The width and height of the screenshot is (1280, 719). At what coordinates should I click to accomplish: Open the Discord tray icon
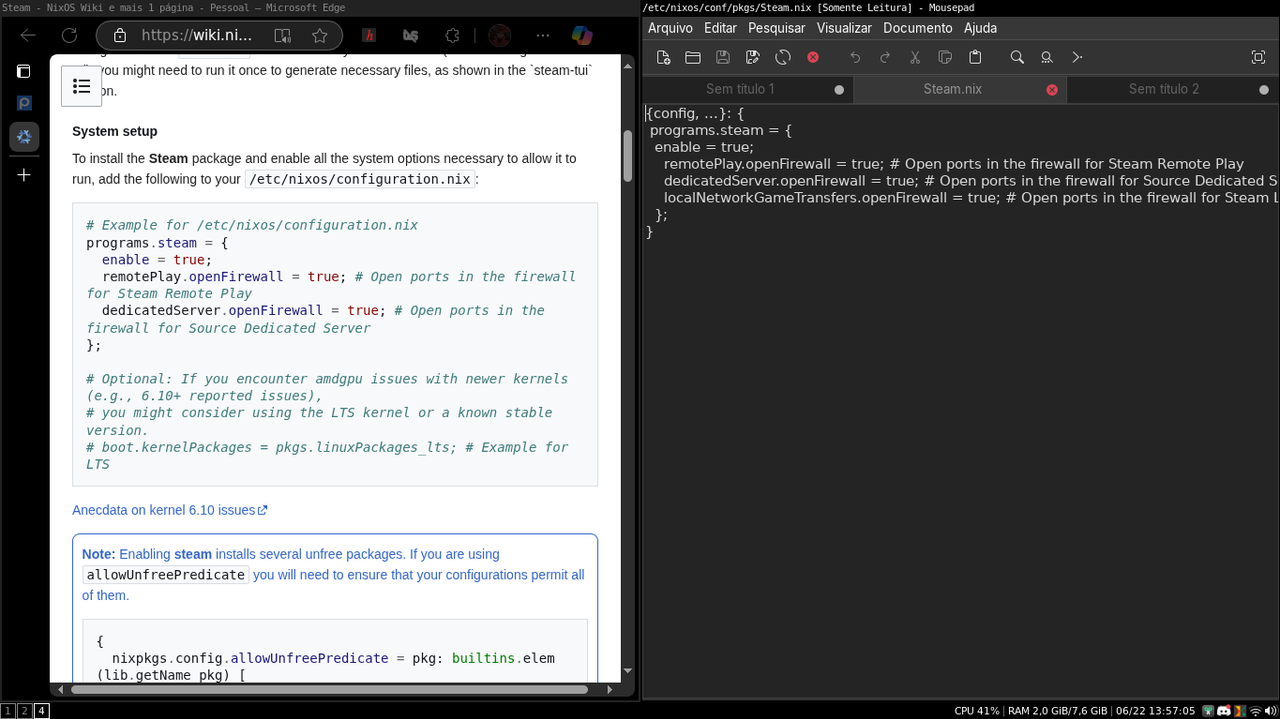(x=1224, y=711)
